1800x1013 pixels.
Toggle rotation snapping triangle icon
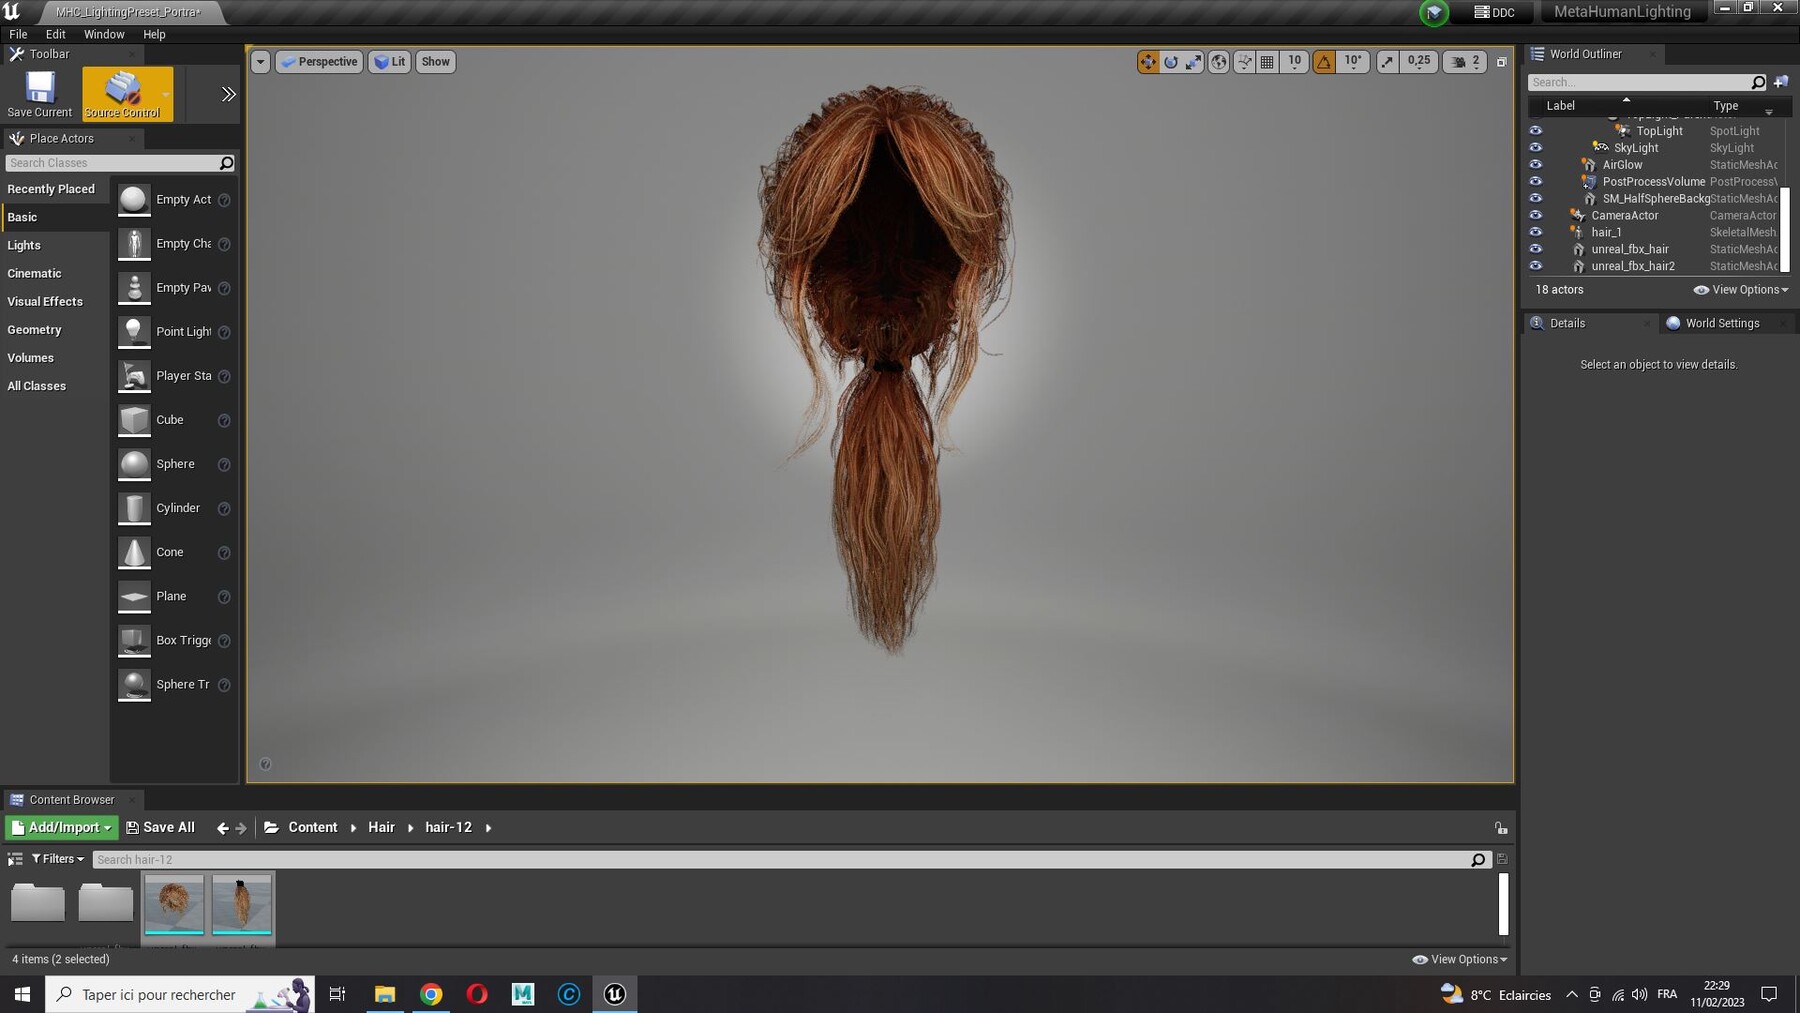1324,62
